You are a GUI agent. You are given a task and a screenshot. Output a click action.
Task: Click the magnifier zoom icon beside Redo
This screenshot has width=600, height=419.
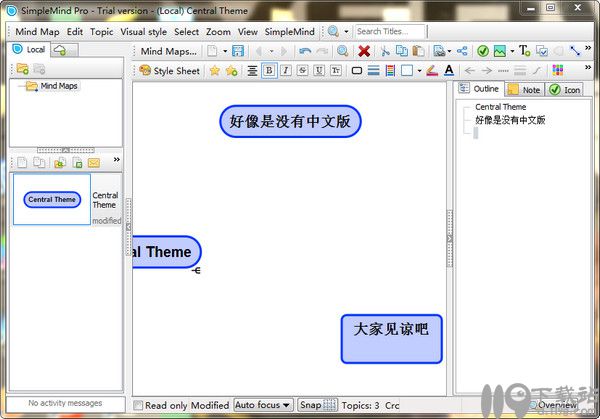click(342, 51)
